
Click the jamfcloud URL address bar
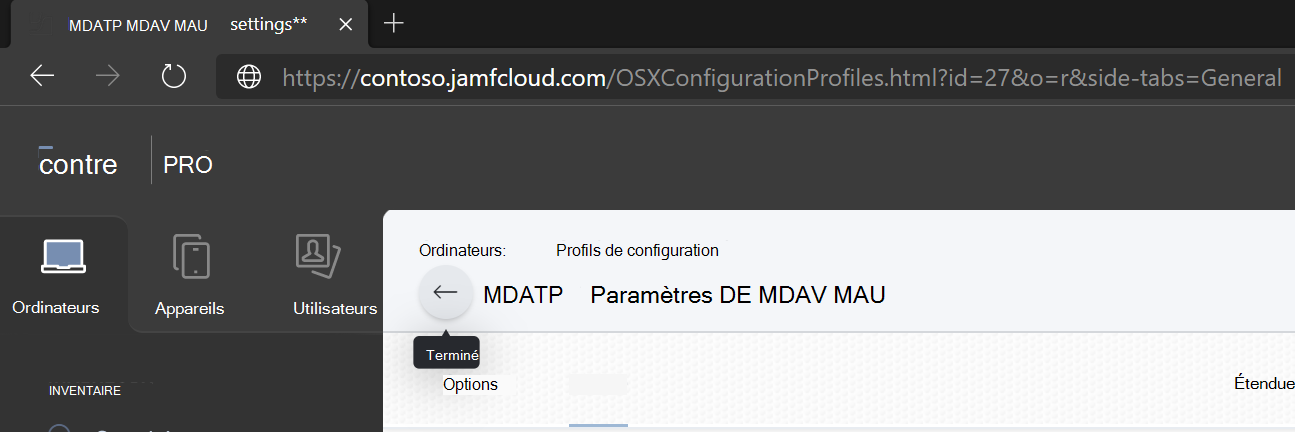[755, 77]
